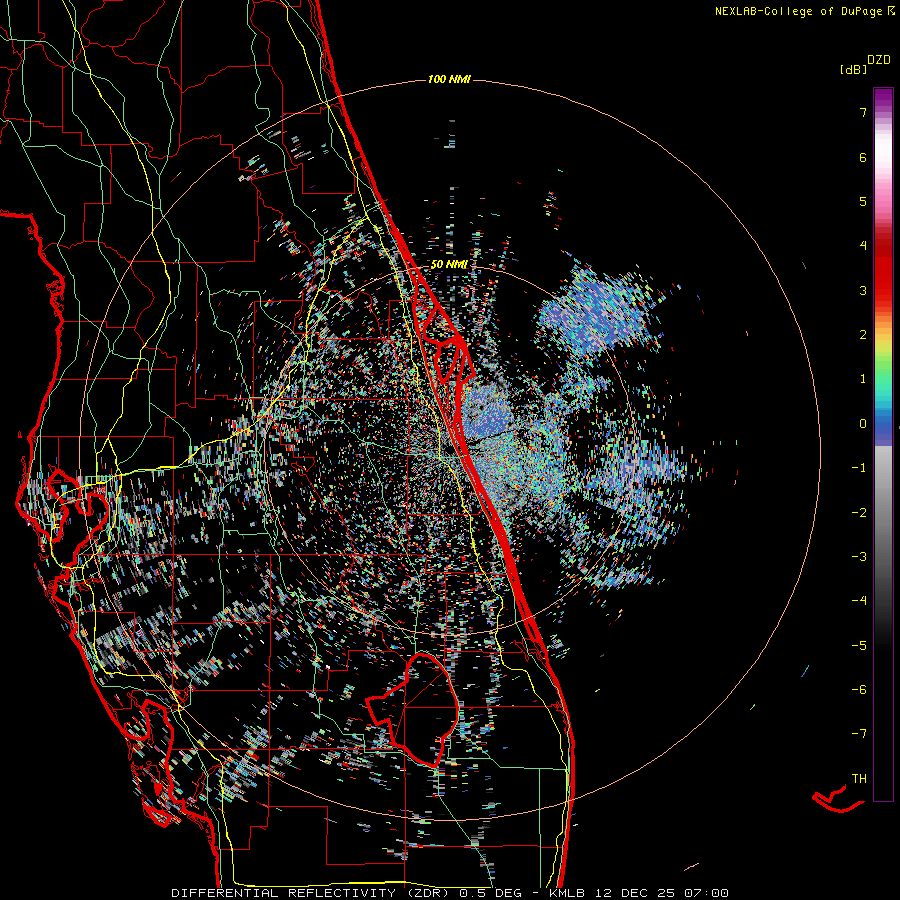Image resolution: width=900 pixels, height=900 pixels.
Task: Click the 100 NMI range ring label
Action: coord(449,79)
